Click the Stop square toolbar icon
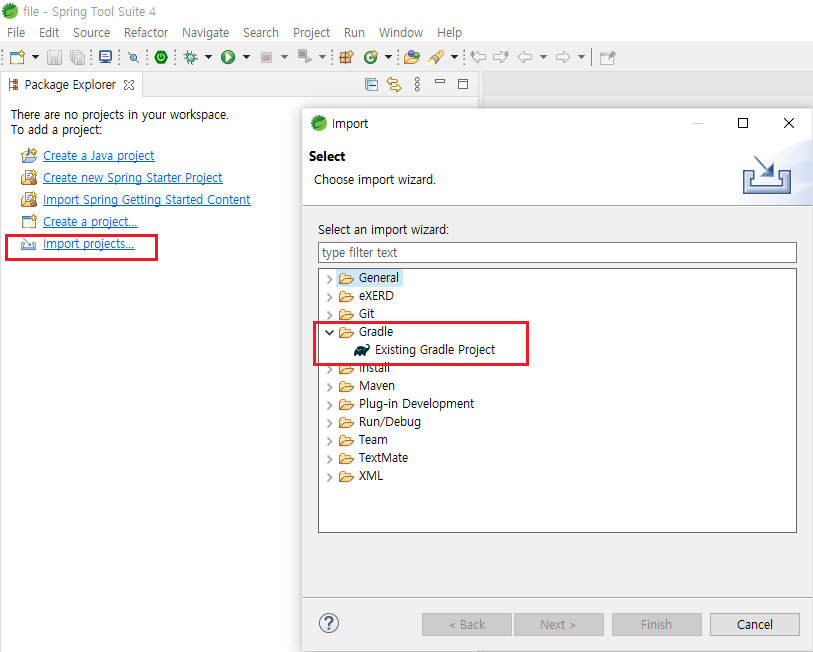The height and width of the screenshot is (652, 813). (x=267, y=57)
